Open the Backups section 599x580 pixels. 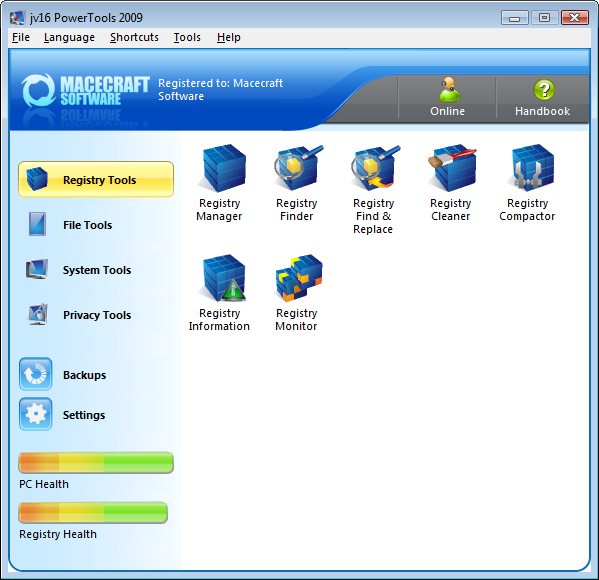[x=63, y=374]
